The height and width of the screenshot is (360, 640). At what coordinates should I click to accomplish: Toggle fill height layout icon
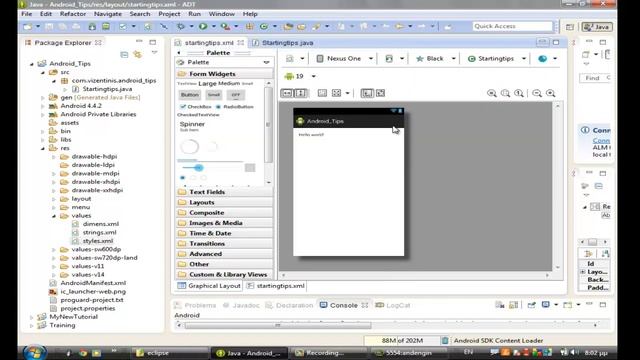(x=301, y=93)
